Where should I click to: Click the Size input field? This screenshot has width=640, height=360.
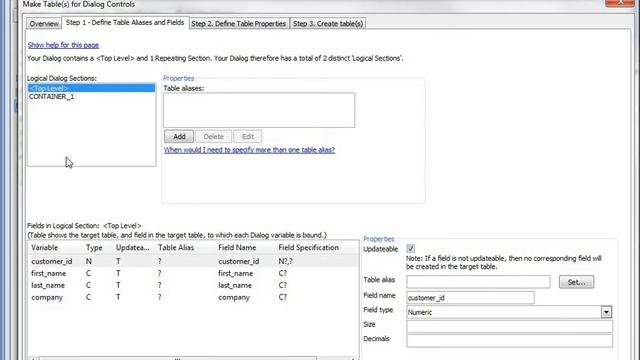509,326
